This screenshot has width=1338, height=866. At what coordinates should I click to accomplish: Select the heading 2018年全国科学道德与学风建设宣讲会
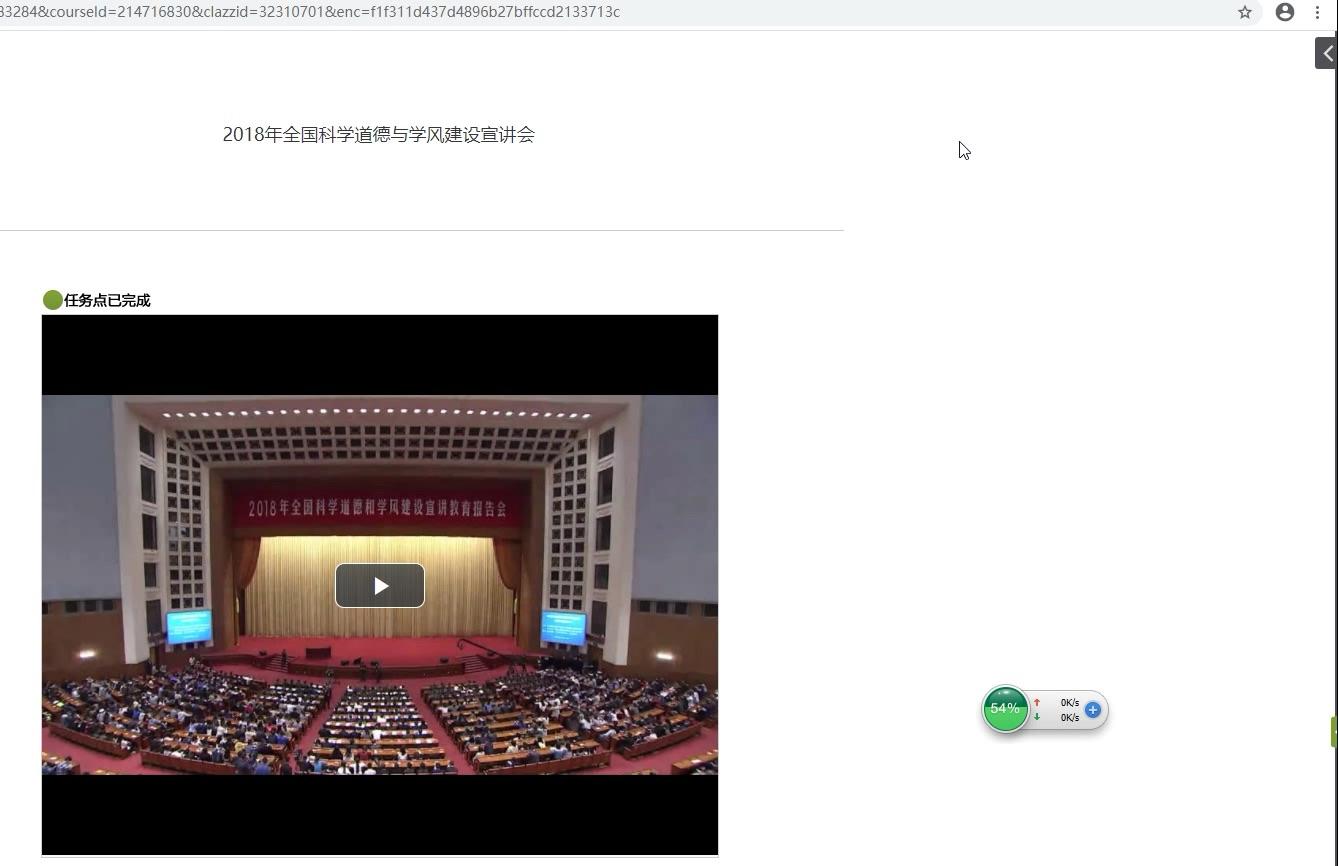[379, 135]
